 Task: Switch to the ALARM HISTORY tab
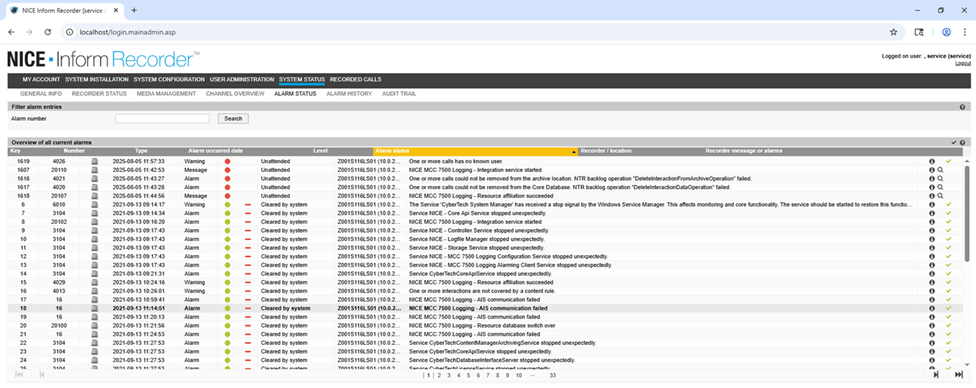point(349,94)
